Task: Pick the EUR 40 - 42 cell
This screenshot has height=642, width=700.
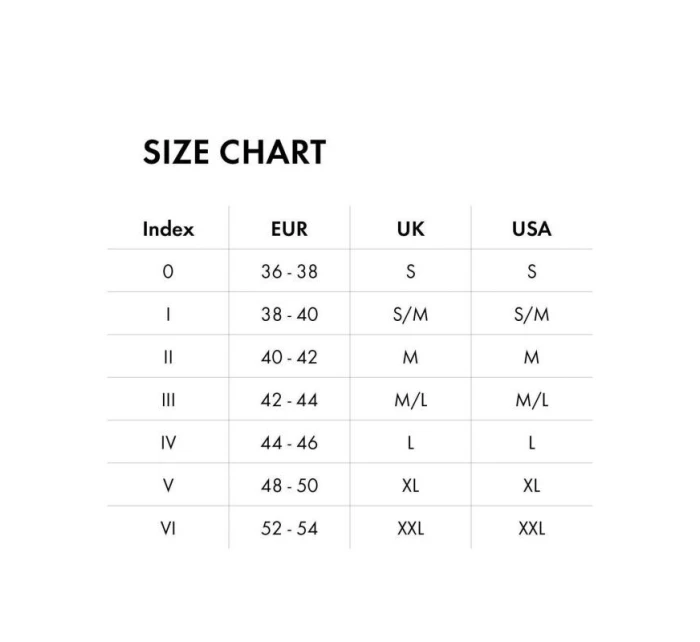Action: 289,357
